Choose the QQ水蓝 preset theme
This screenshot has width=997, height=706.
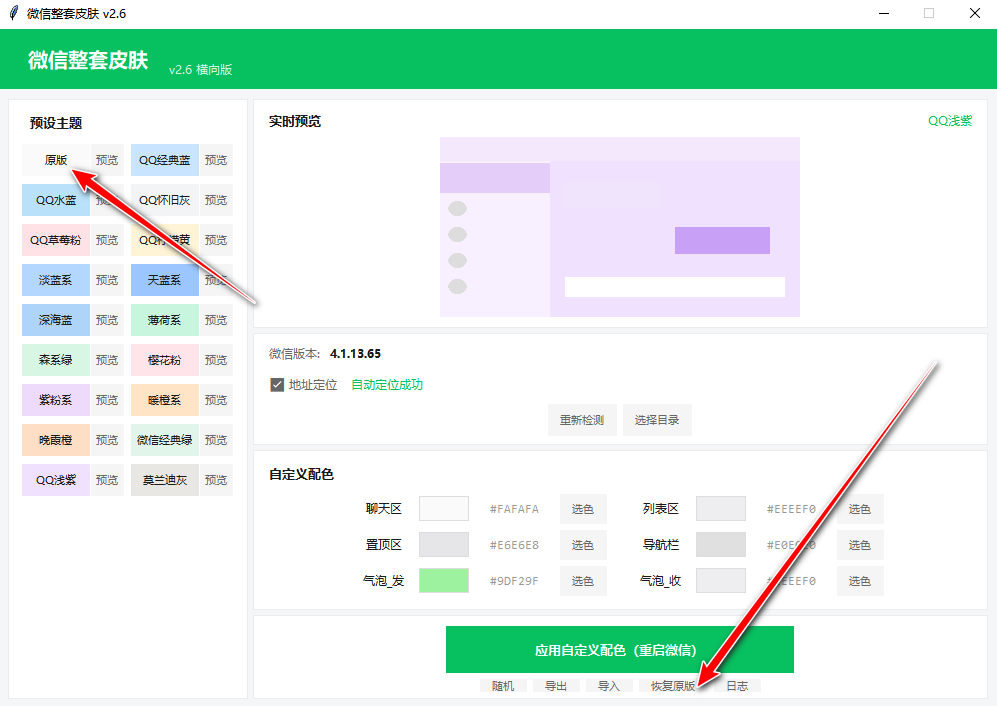(56, 200)
